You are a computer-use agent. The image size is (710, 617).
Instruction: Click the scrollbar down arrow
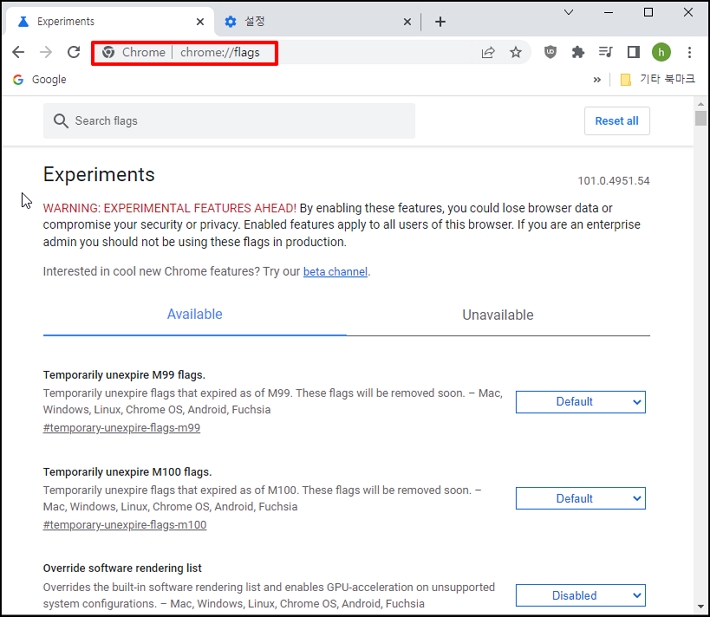tap(700, 607)
